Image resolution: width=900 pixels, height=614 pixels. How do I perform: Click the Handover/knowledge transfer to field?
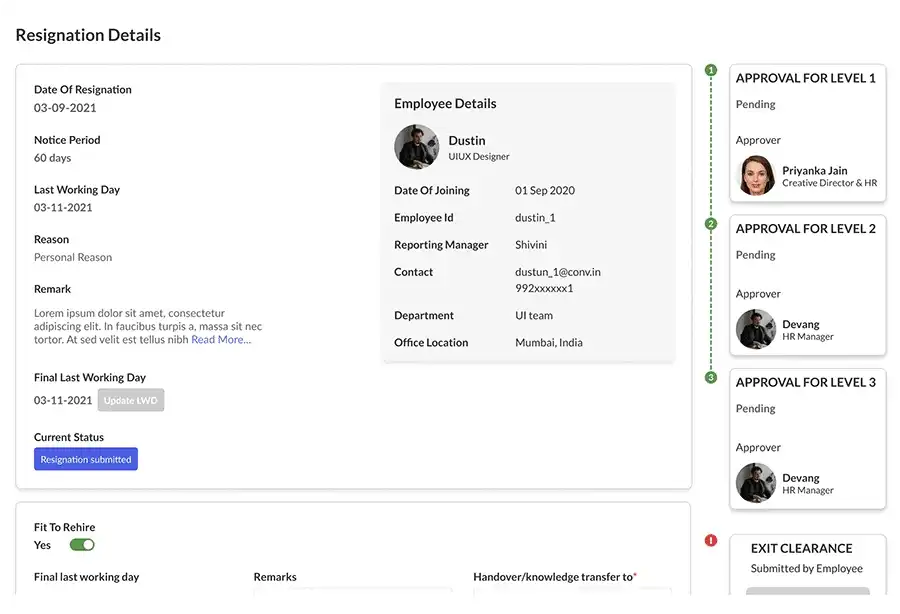[572, 590]
